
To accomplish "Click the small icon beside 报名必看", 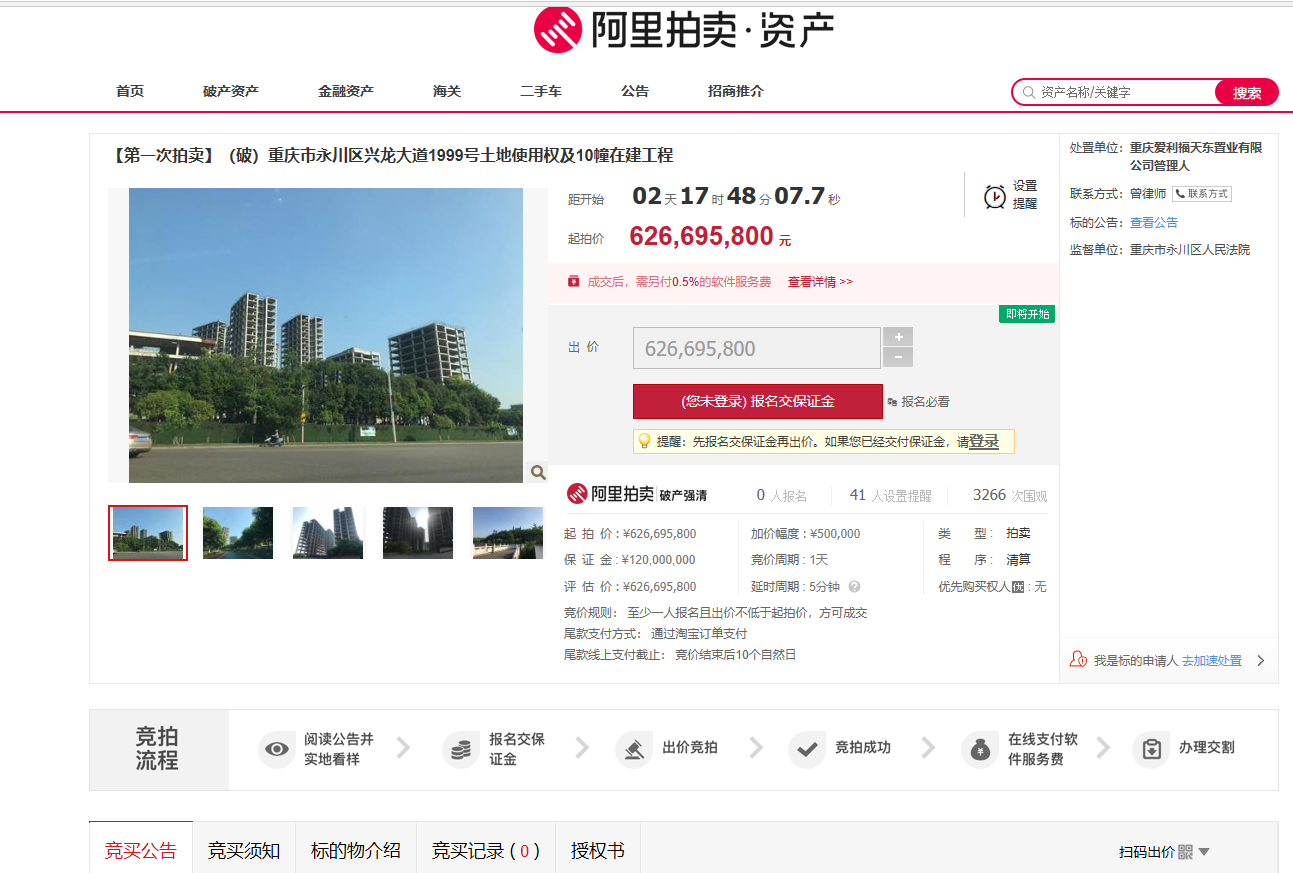I will [x=892, y=402].
